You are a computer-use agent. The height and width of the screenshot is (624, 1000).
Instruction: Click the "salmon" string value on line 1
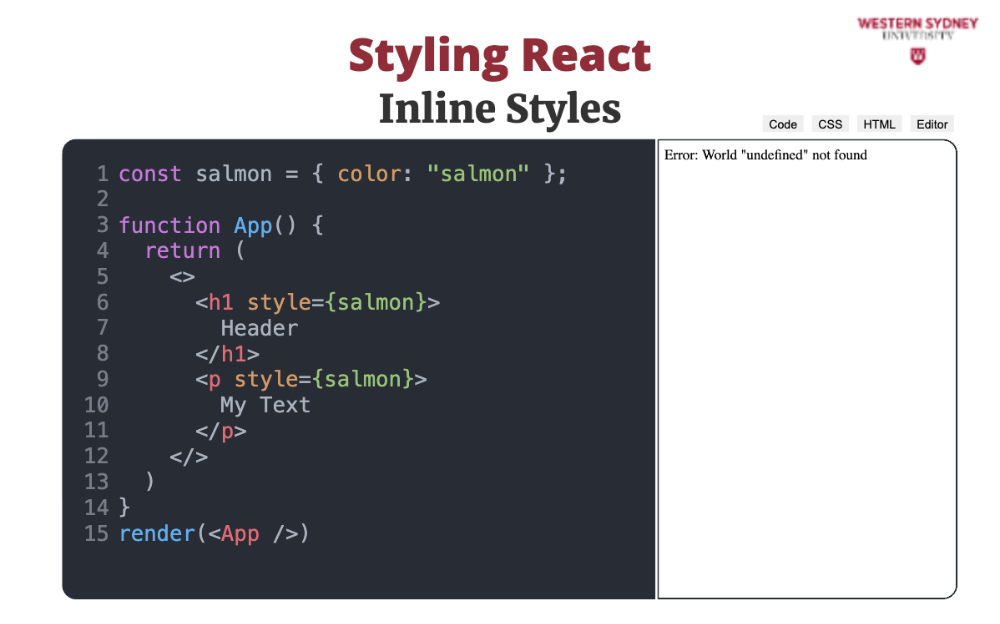tap(478, 174)
